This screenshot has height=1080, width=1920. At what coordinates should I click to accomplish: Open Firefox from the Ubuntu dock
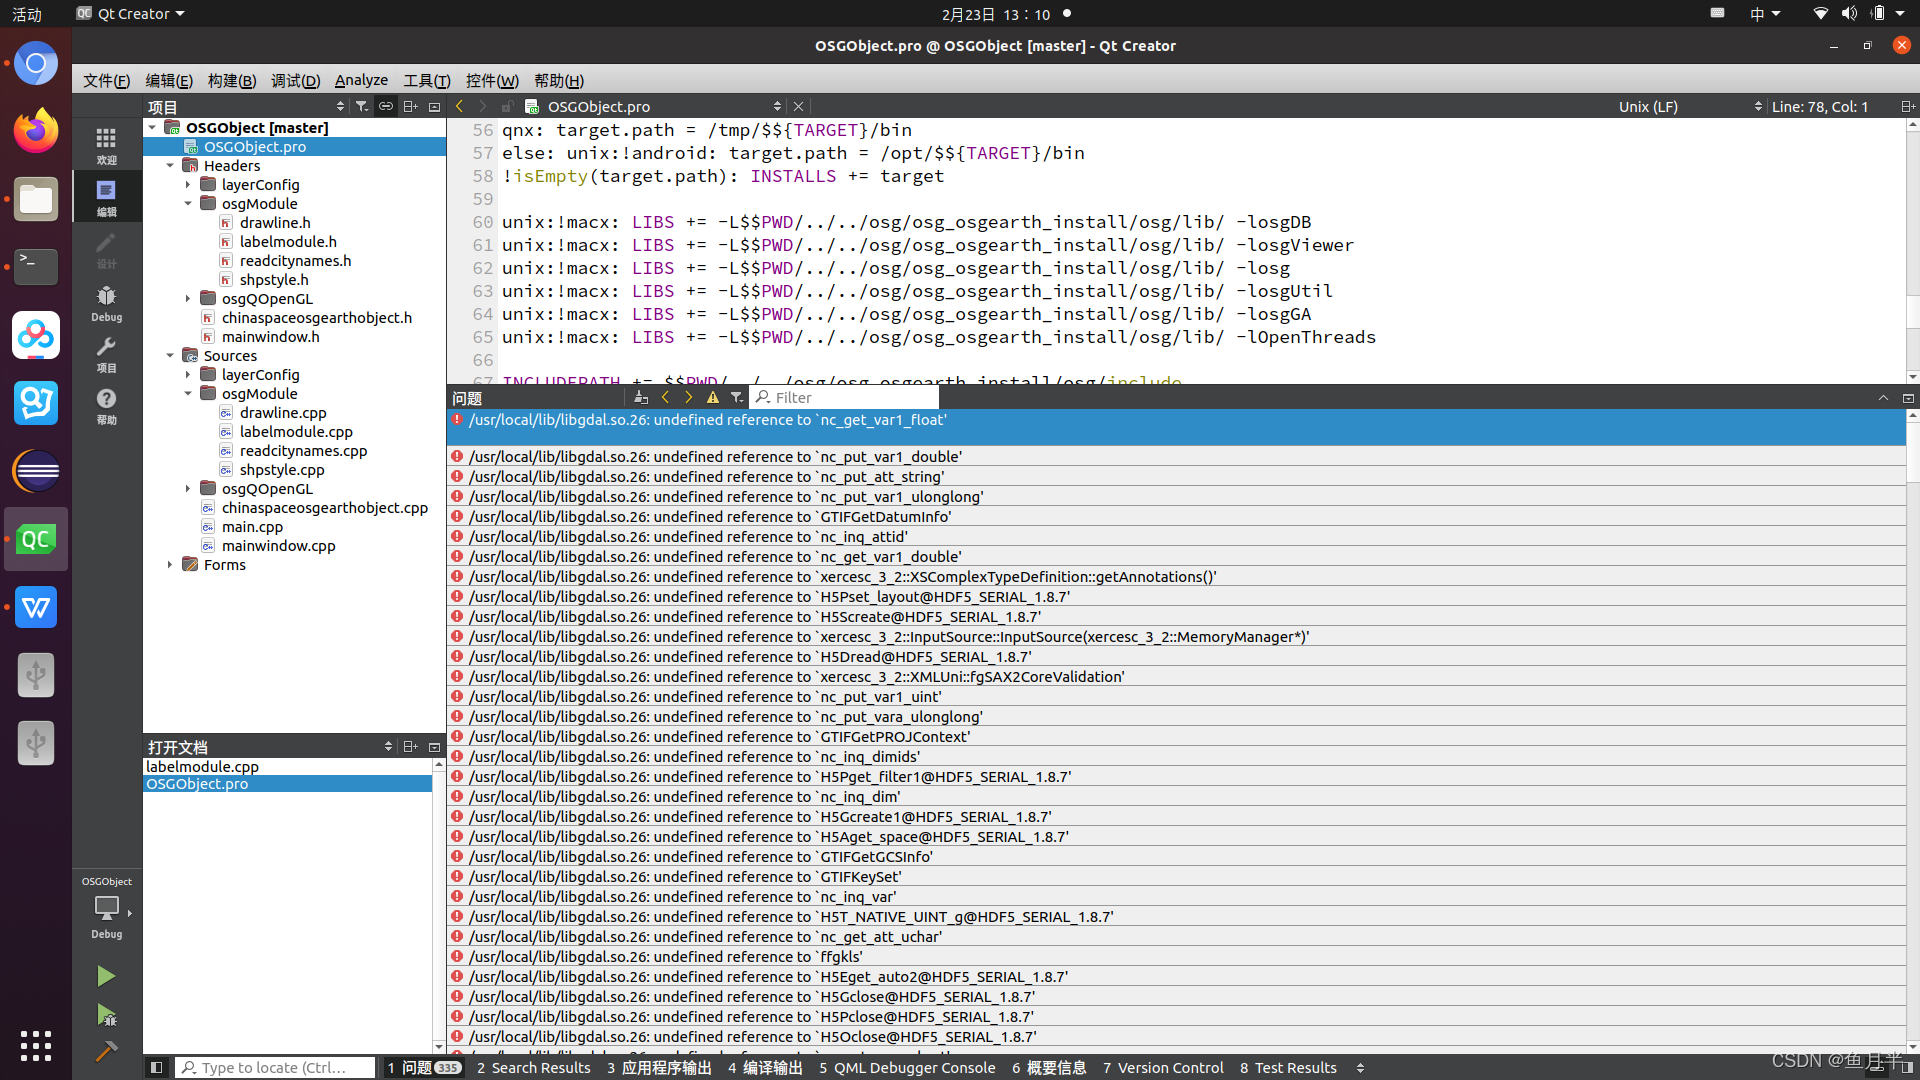(x=36, y=131)
